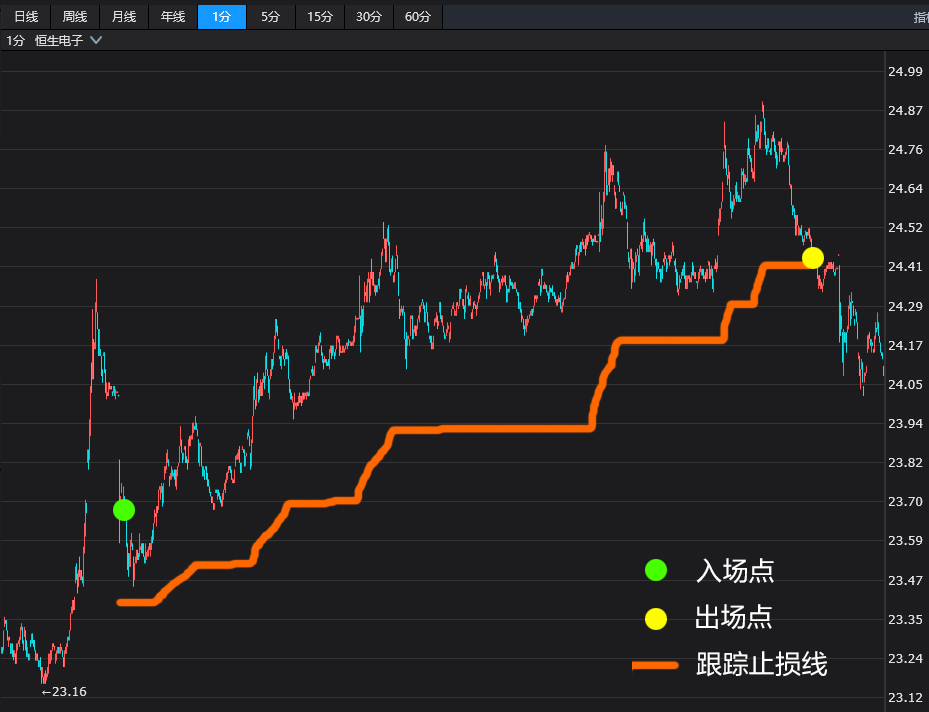This screenshot has height=712, width=929.
Task: Click the orange 跟踪止损线 legend line sample
Action: [655, 664]
